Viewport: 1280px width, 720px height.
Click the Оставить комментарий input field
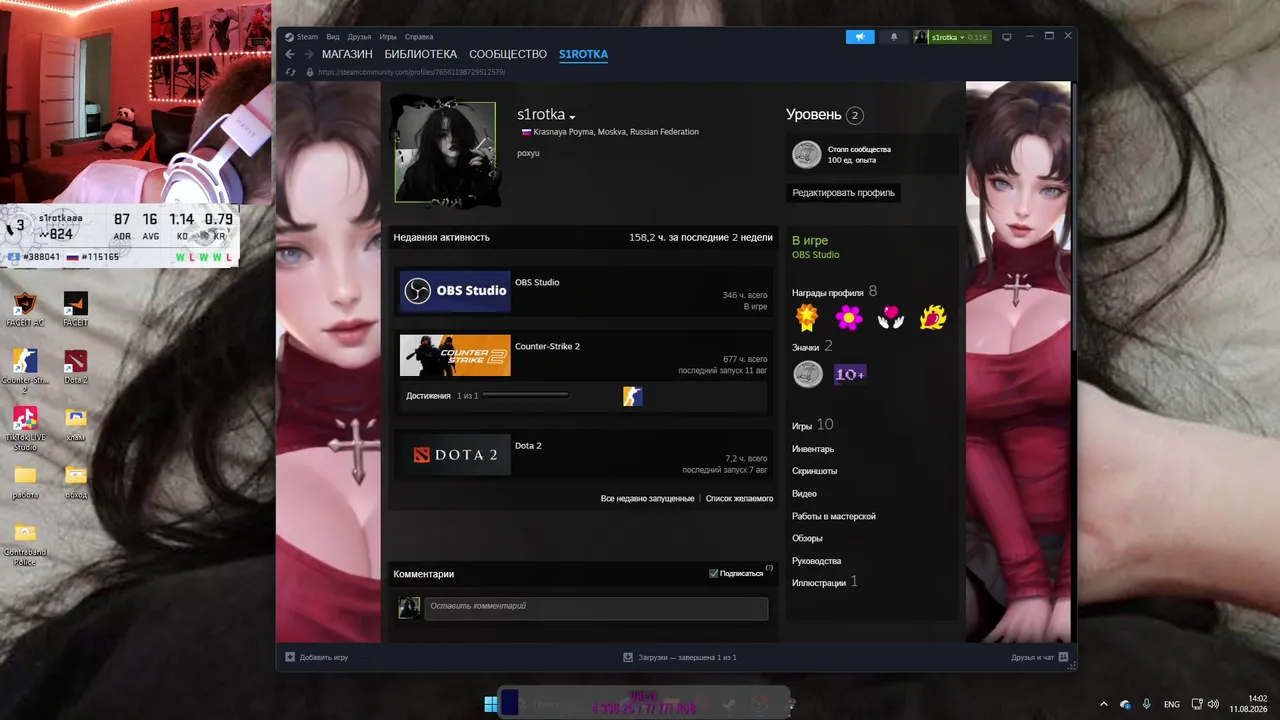click(x=596, y=607)
